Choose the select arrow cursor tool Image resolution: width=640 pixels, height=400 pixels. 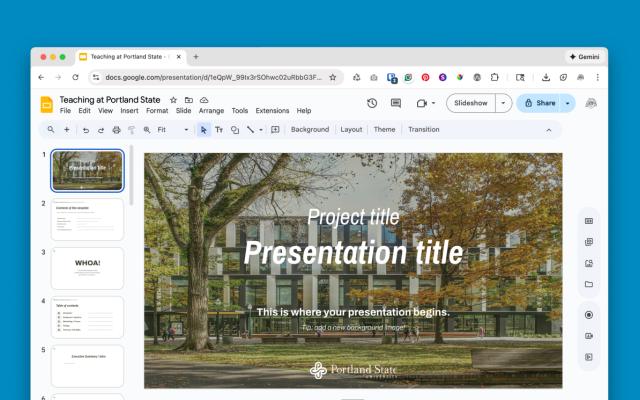point(204,130)
